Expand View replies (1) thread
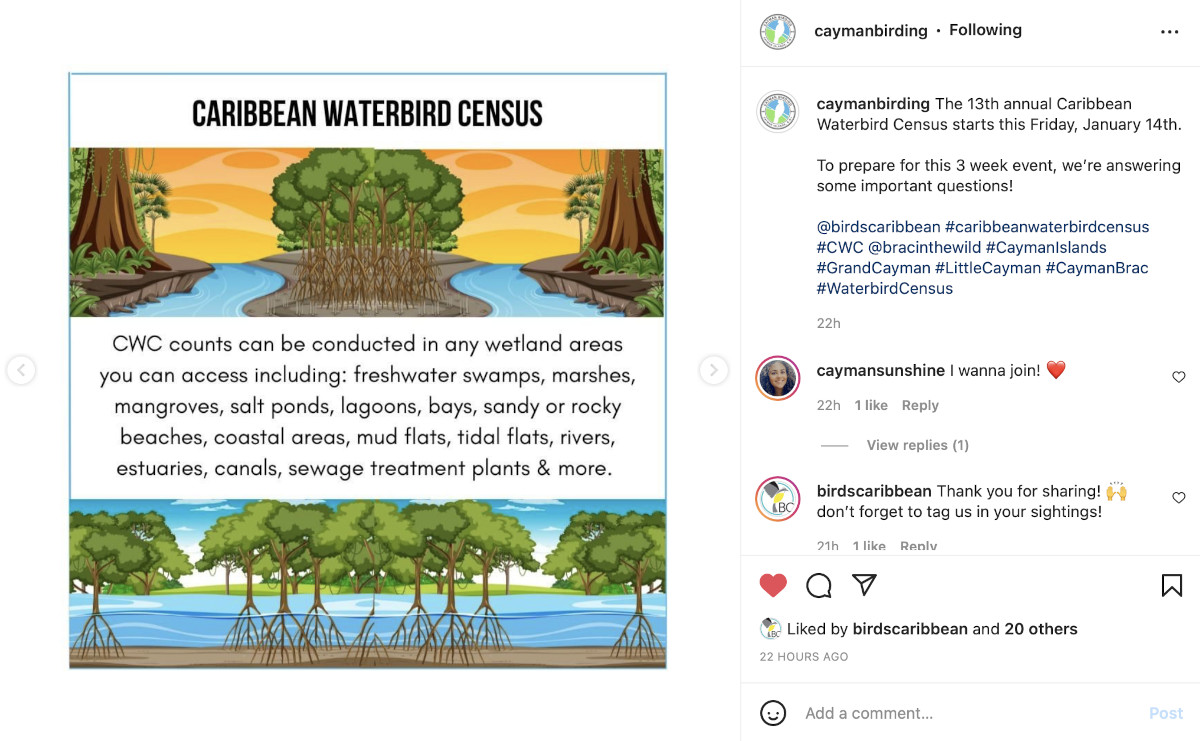Image resolution: width=1200 pixels, height=741 pixels. 917,445
